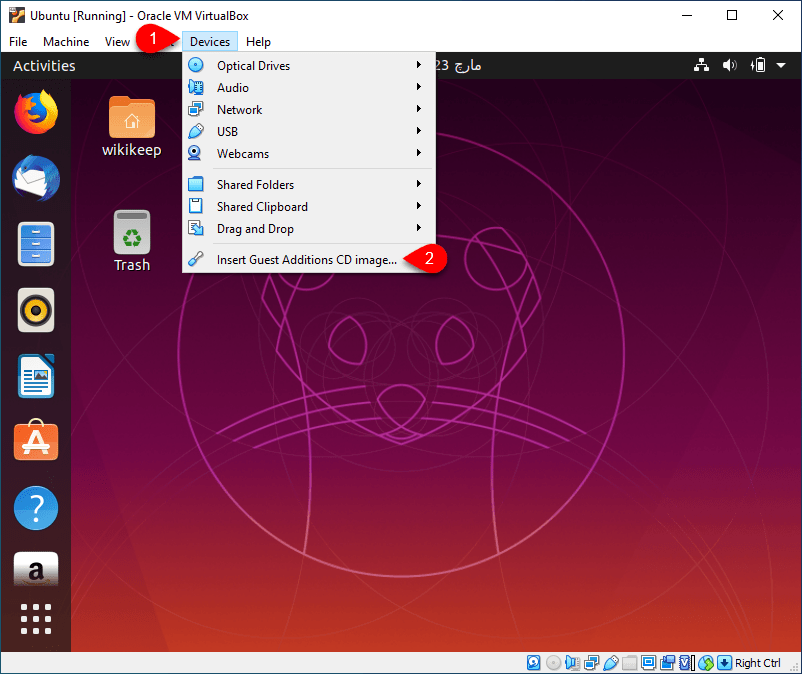802x674 pixels.
Task: Expand the Audio submenu
Action: coord(309,87)
